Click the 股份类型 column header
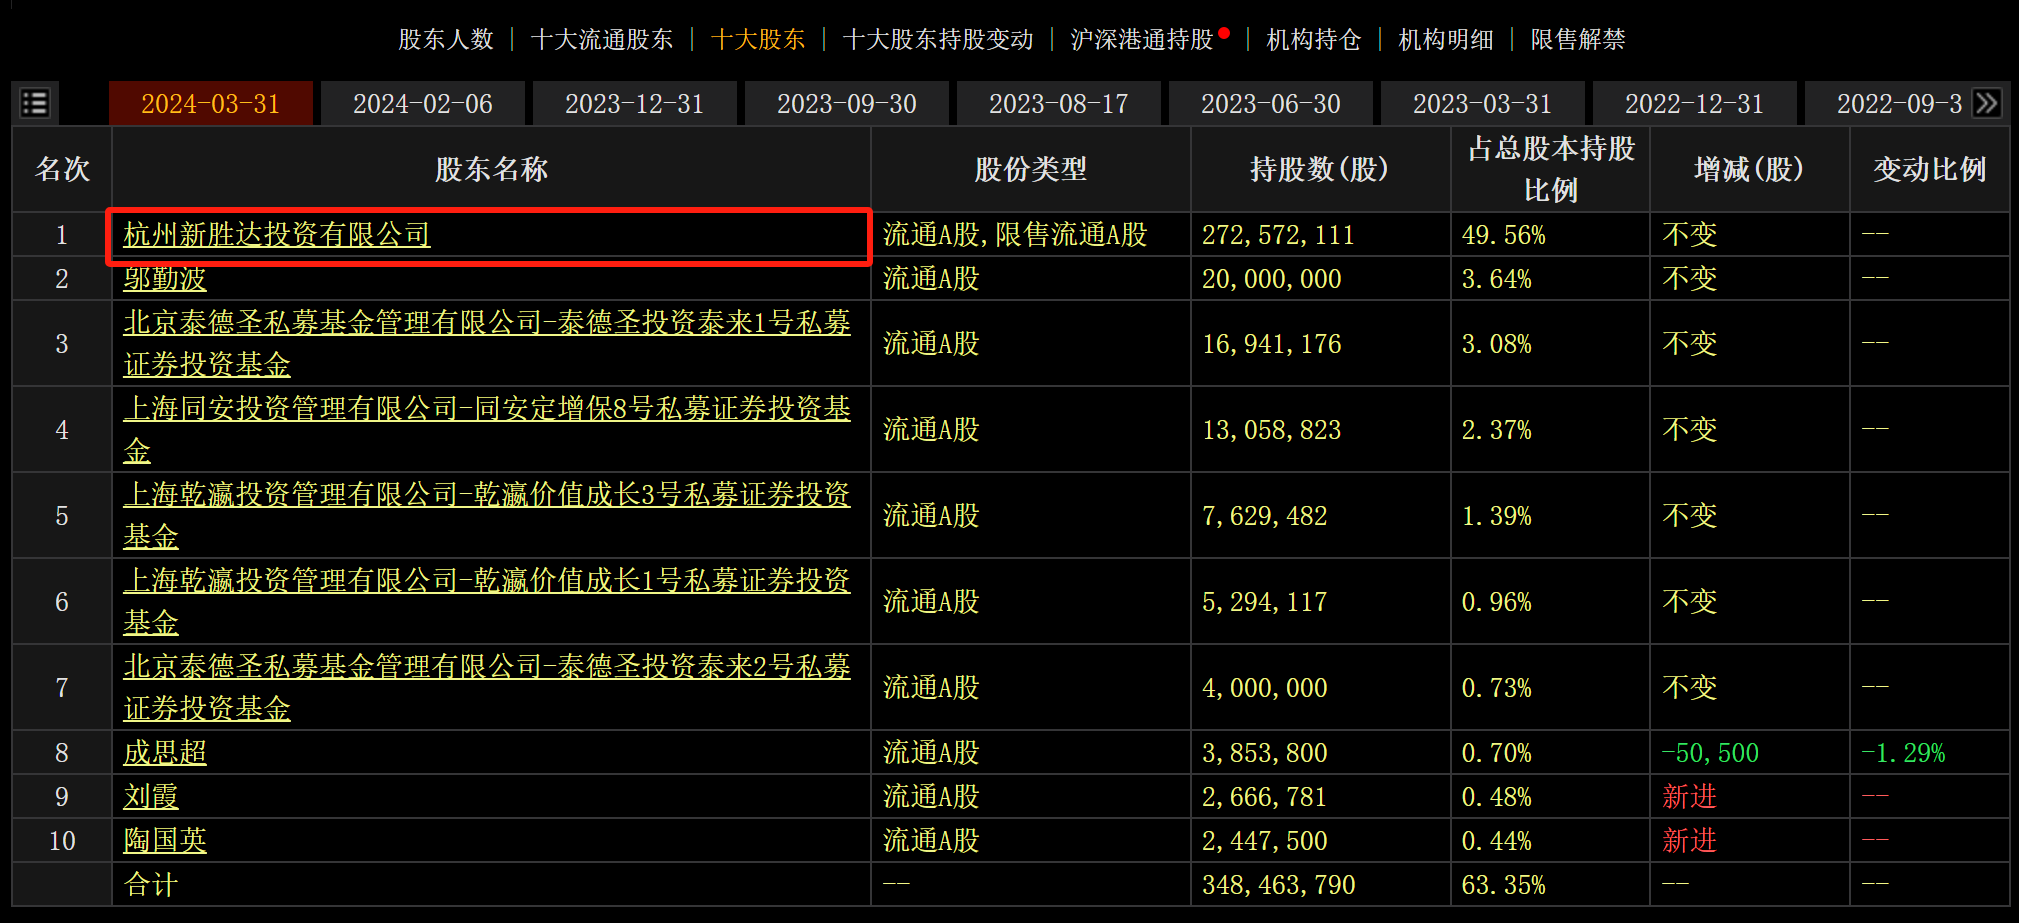The width and height of the screenshot is (2019, 923). (x=1031, y=169)
